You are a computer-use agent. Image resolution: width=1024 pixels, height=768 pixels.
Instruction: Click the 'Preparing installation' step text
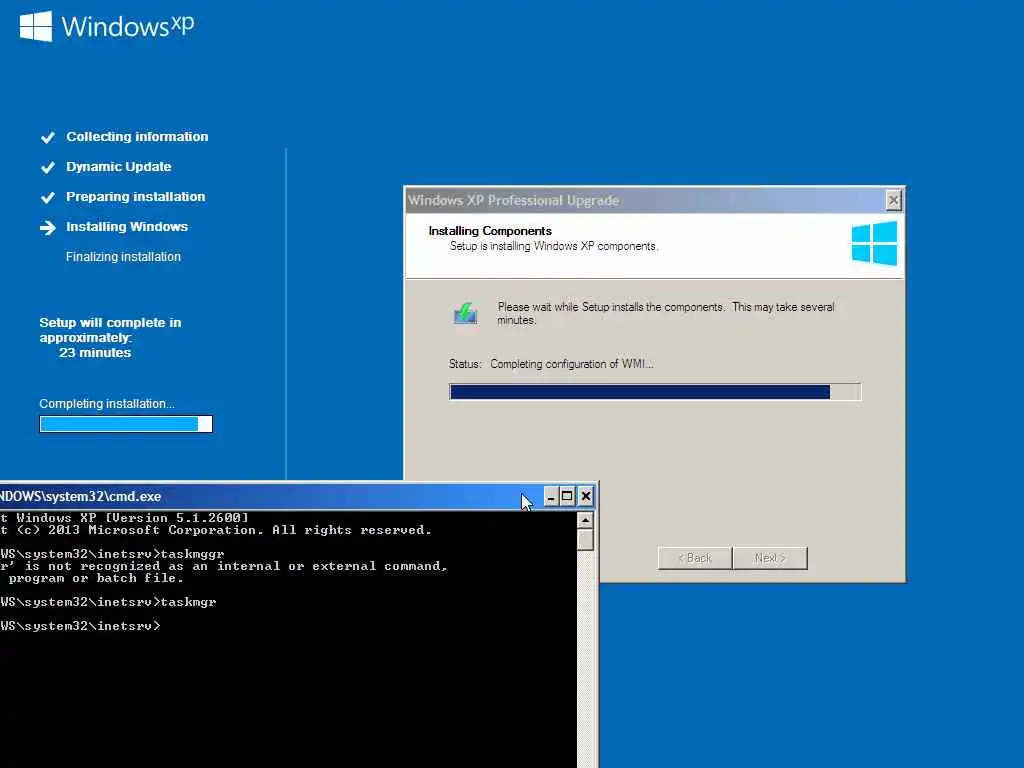(136, 197)
